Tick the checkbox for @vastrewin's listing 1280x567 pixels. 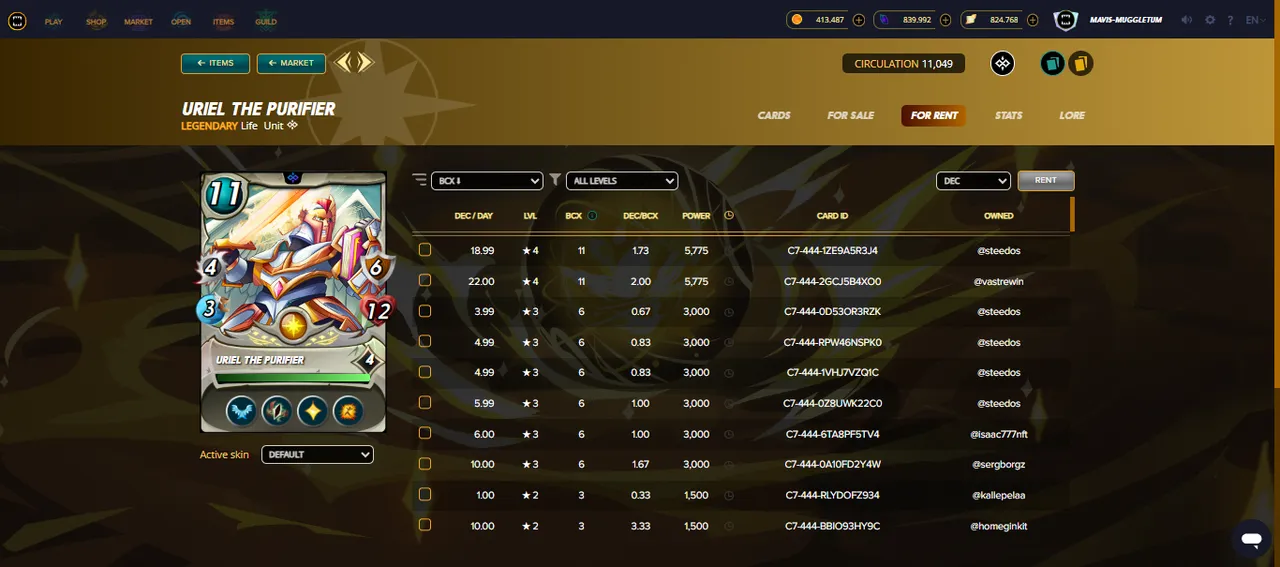425,281
